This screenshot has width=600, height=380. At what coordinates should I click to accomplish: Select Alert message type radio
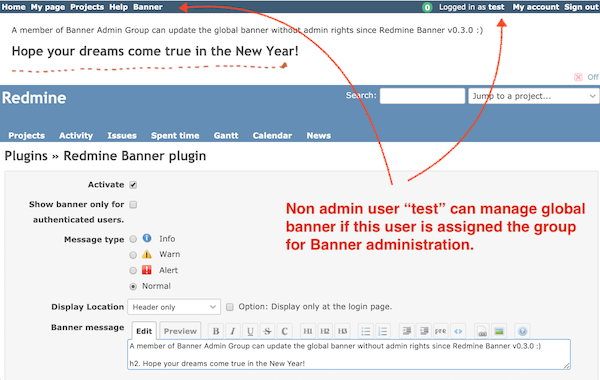click(x=133, y=271)
